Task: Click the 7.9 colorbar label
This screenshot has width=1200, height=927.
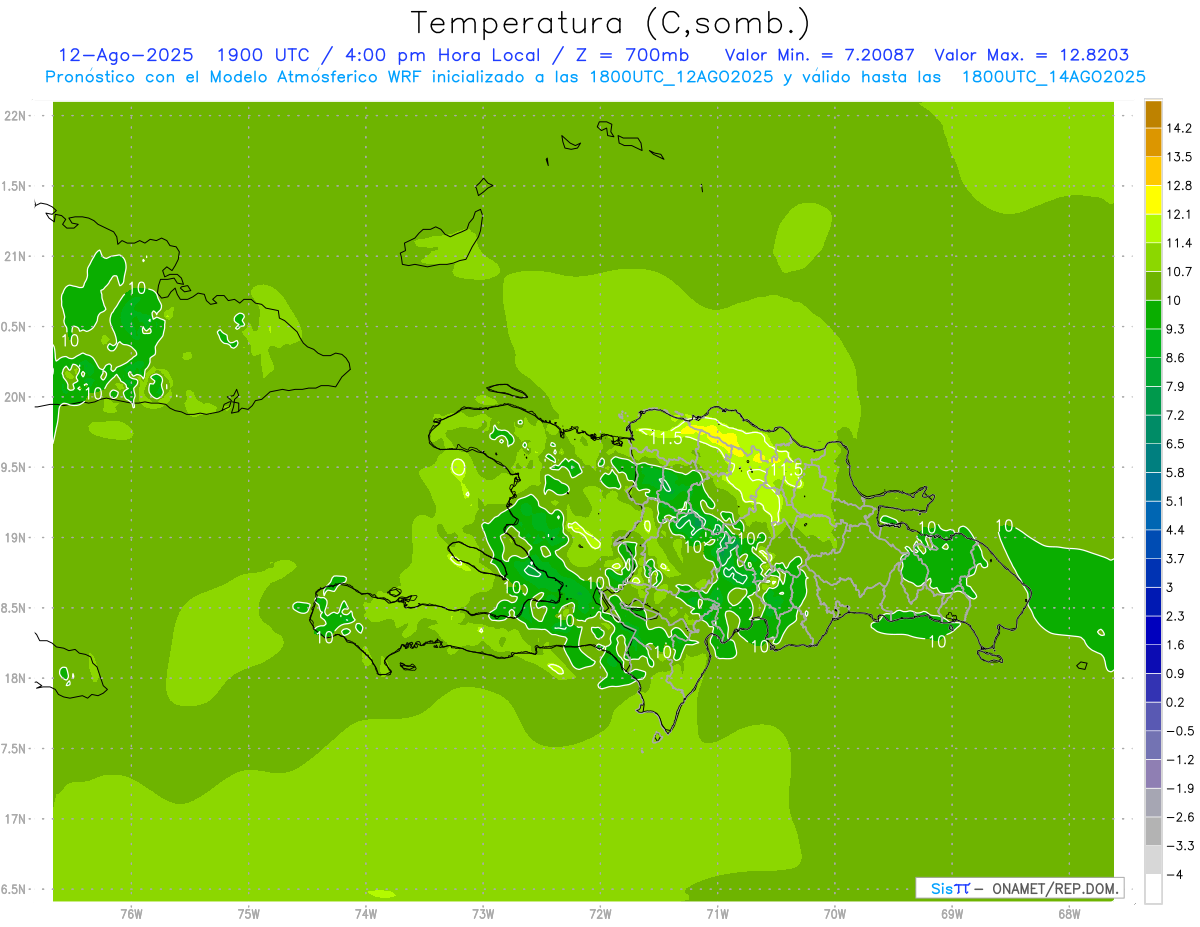Action: pyautogui.click(x=1176, y=387)
